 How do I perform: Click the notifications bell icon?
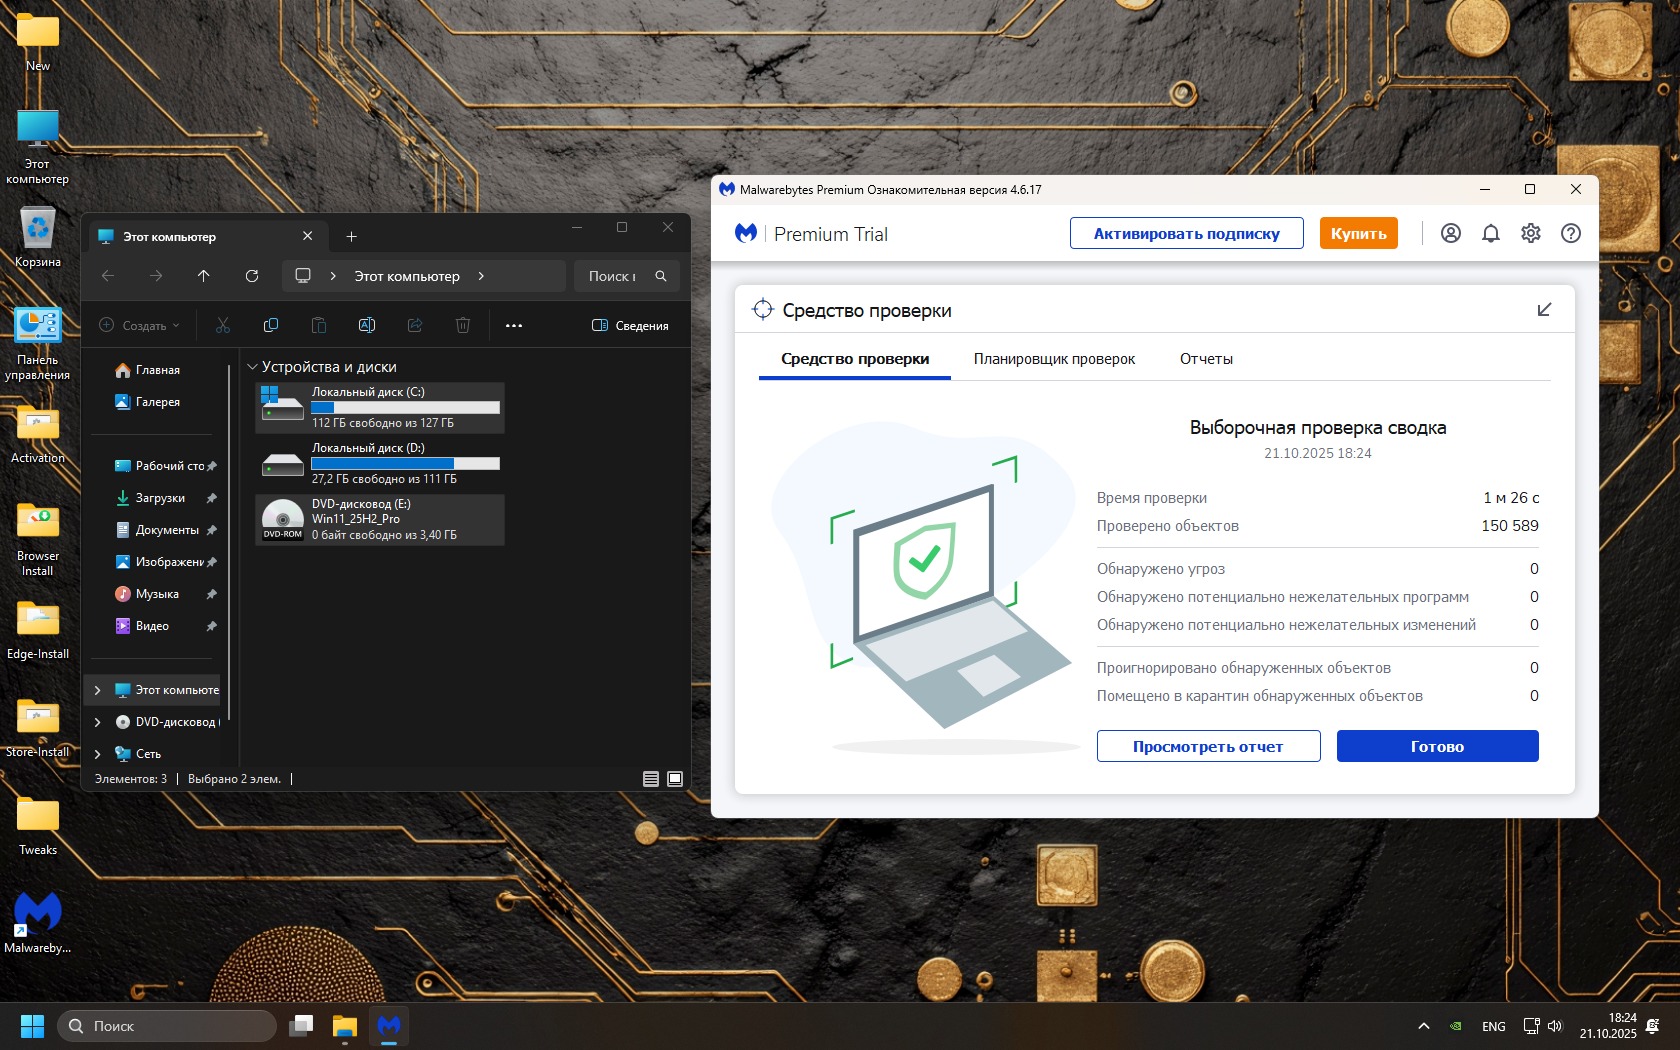point(1490,233)
